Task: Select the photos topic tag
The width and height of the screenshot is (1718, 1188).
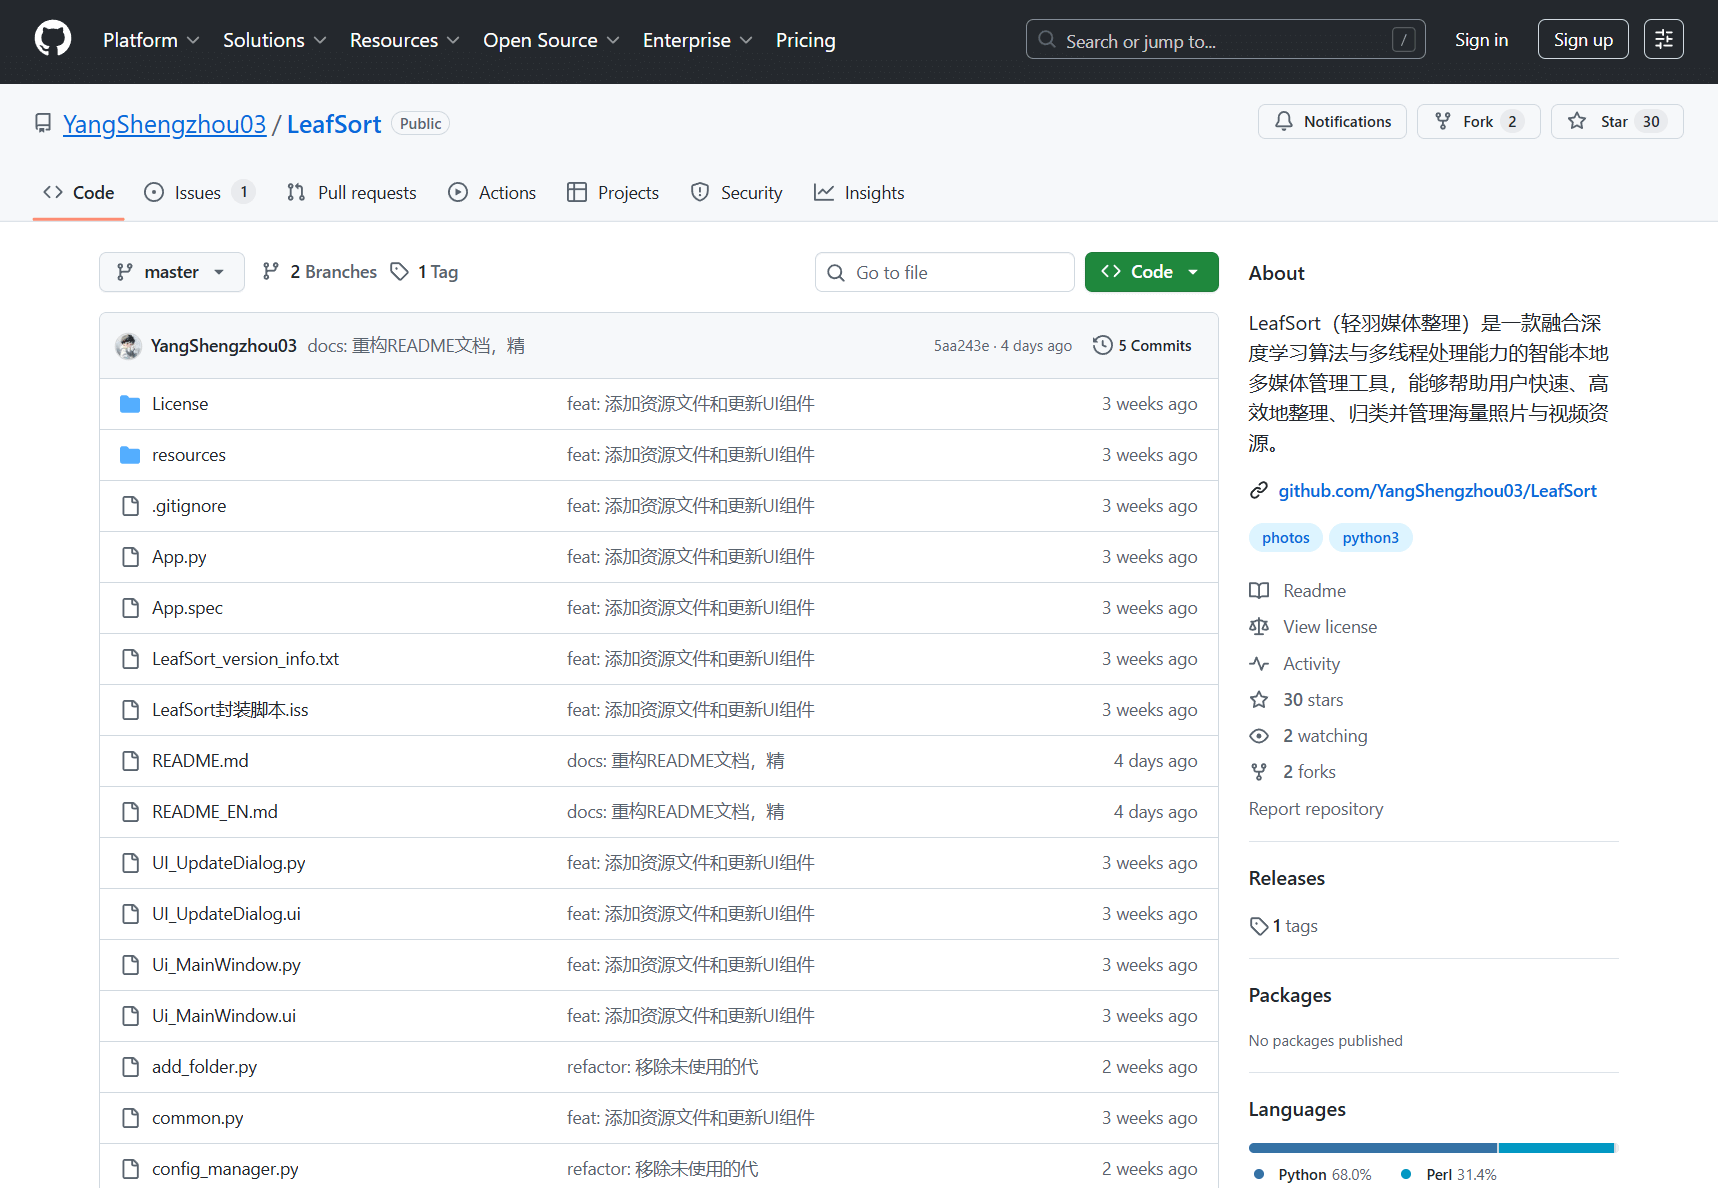Action: [1285, 537]
